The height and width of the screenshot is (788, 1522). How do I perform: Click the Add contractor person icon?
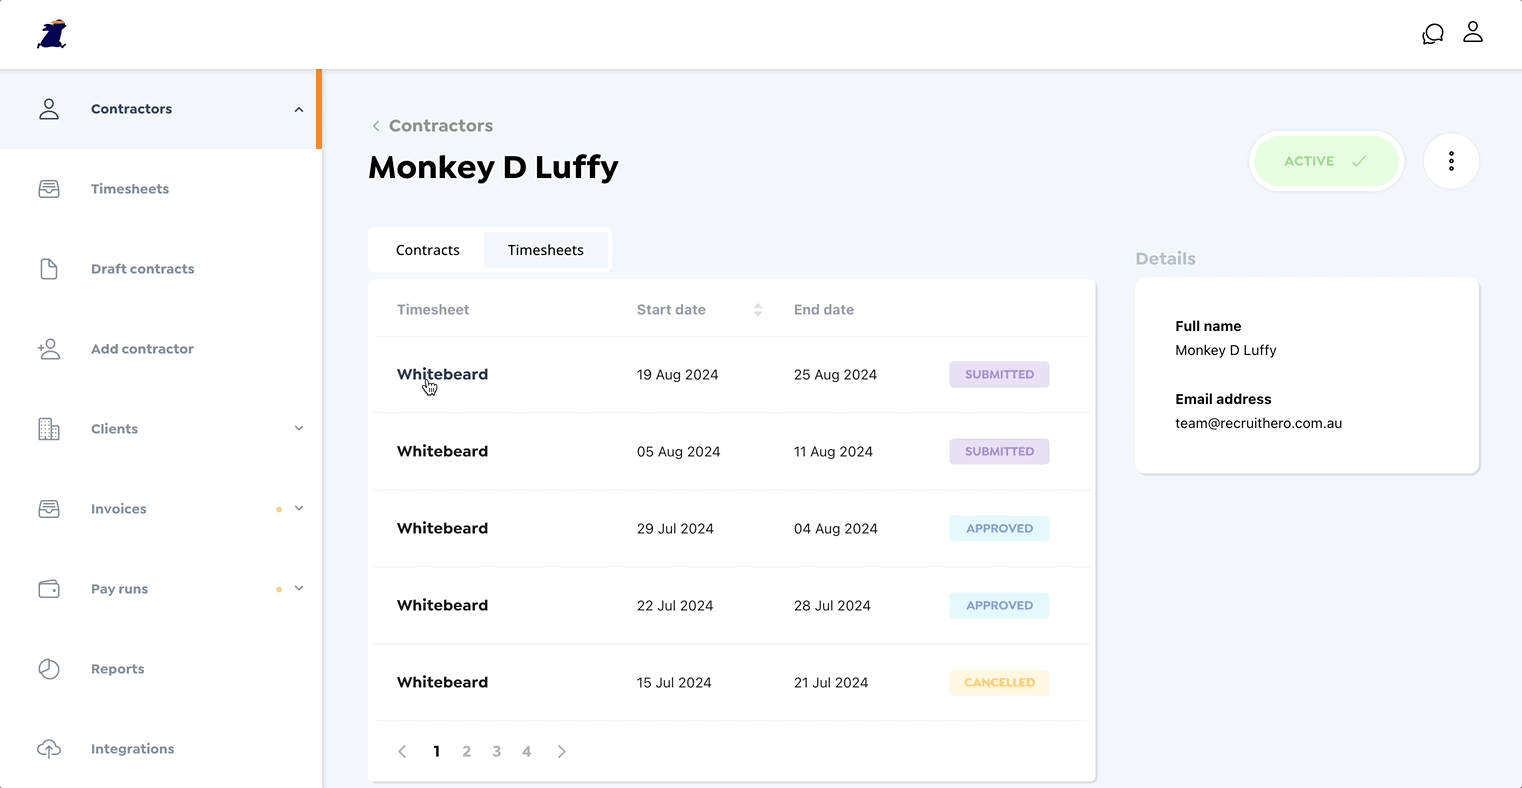point(49,349)
